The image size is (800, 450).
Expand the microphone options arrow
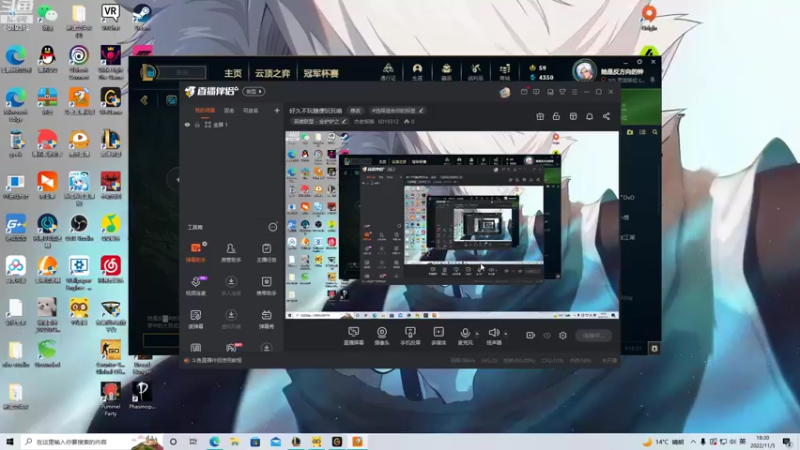pyautogui.click(x=477, y=334)
